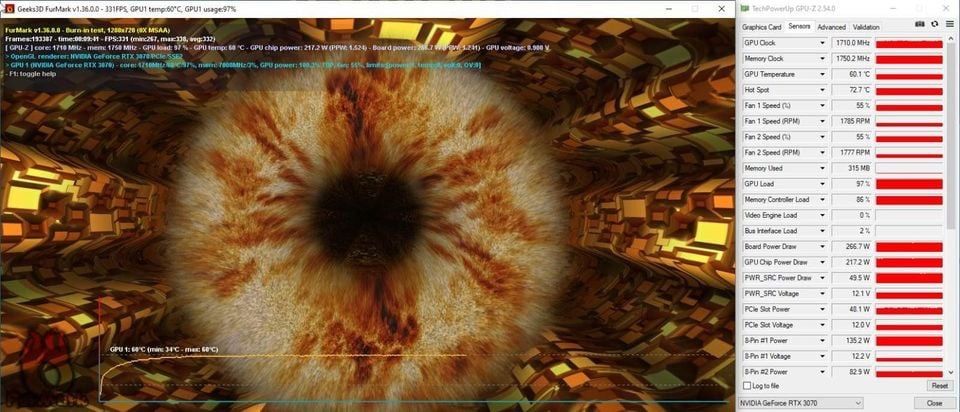
Task: Click the sensor list scroll-down arrow
Action: pyautogui.click(x=950, y=372)
